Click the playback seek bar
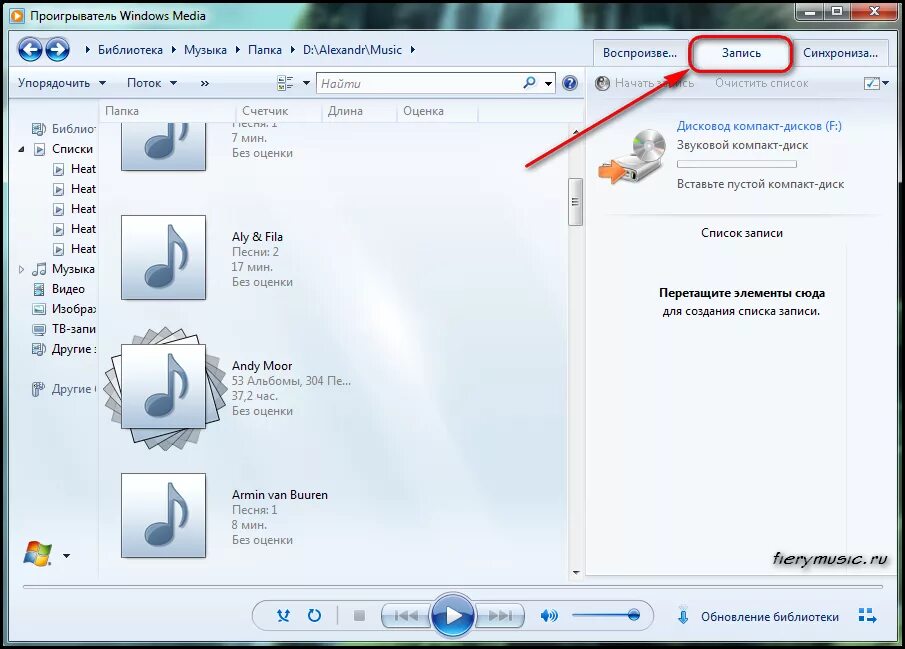Image resolution: width=905 pixels, height=649 pixels. point(452,587)
